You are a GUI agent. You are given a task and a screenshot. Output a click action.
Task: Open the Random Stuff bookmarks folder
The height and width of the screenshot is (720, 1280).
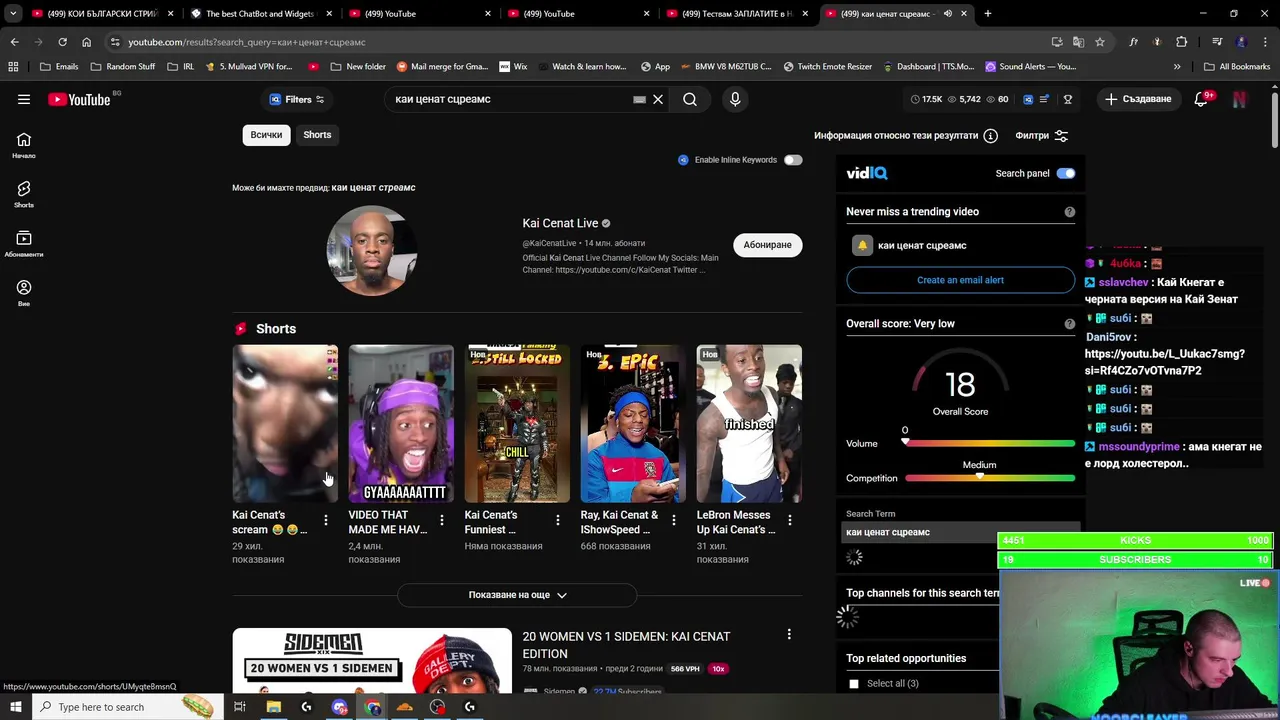pyautogui.click(x=123, y=67)
